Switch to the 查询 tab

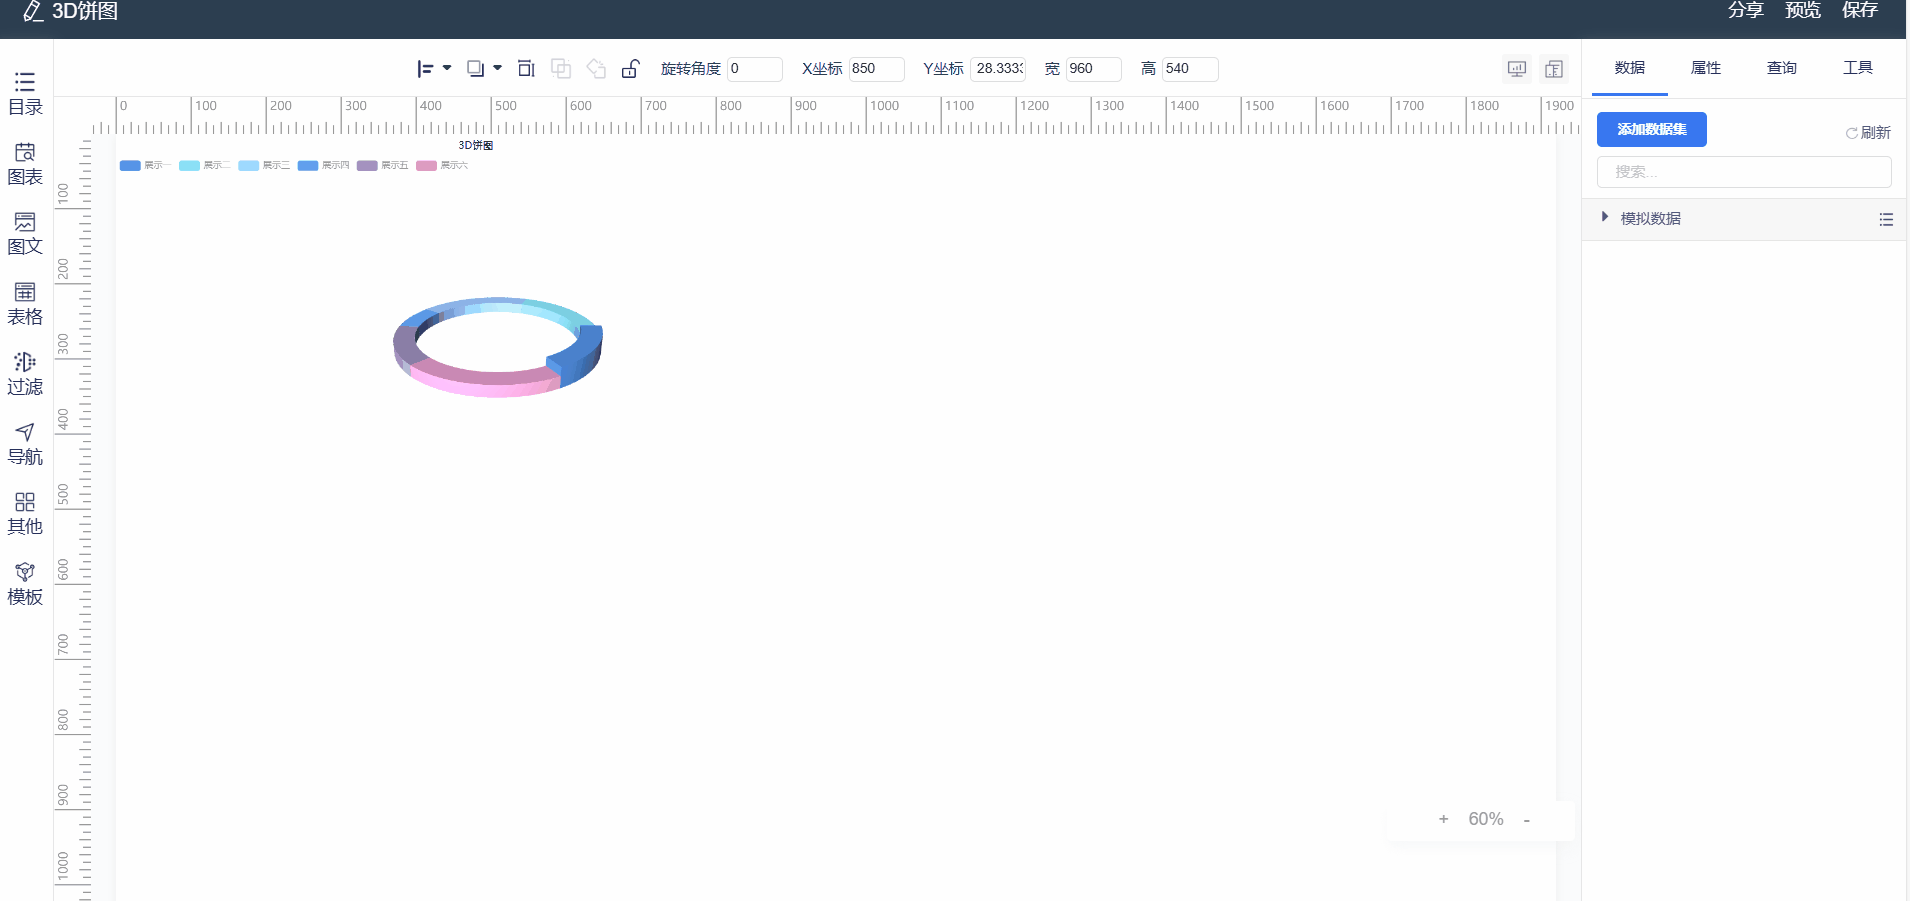point(1782,68)
